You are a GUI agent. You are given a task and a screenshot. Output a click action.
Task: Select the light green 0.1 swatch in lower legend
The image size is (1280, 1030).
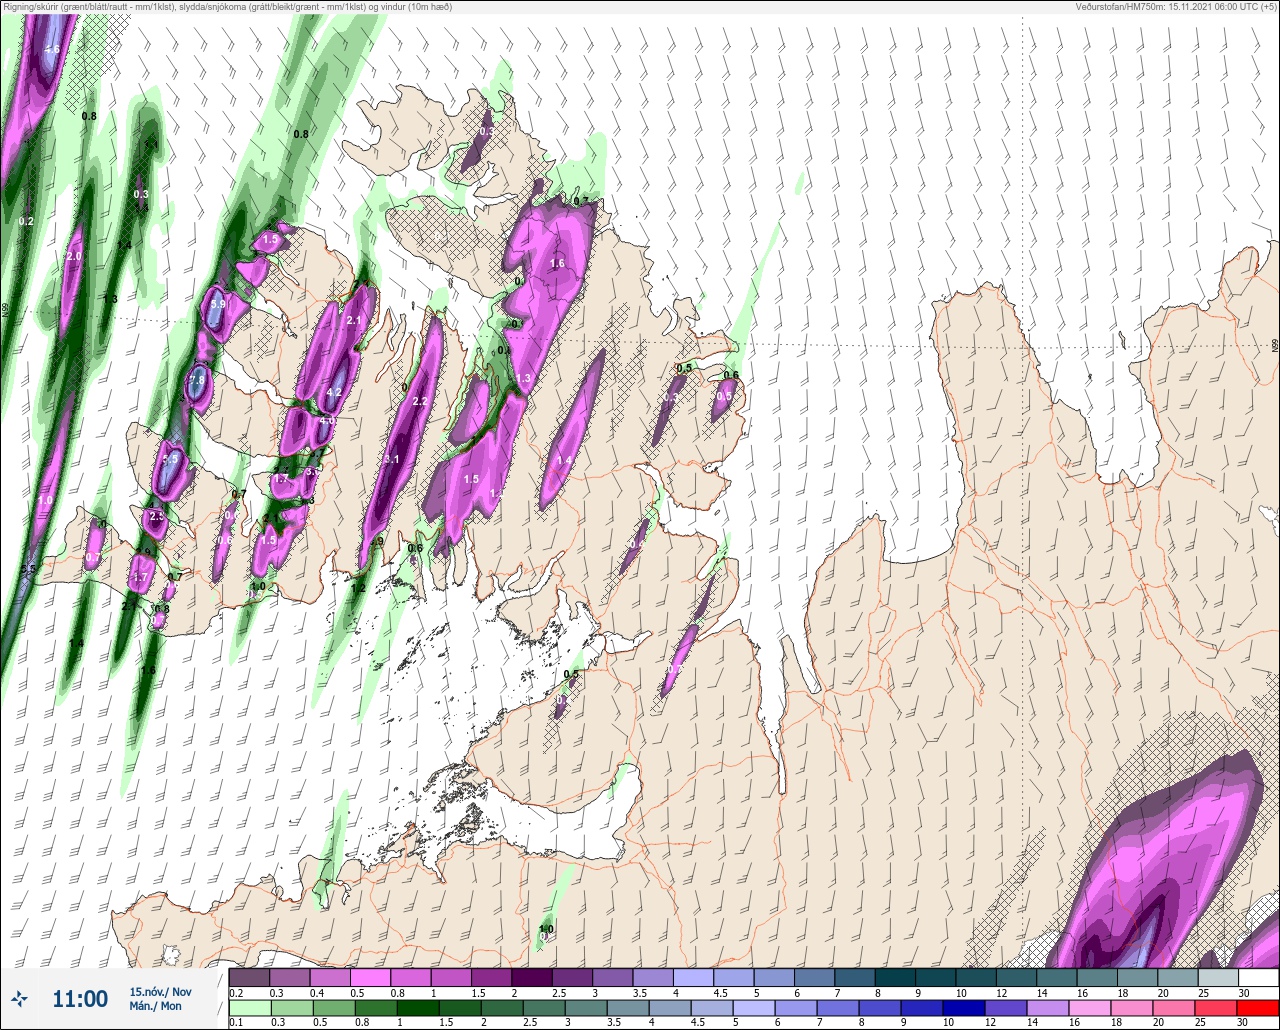pyautogui.click(x=249, y=1008)
